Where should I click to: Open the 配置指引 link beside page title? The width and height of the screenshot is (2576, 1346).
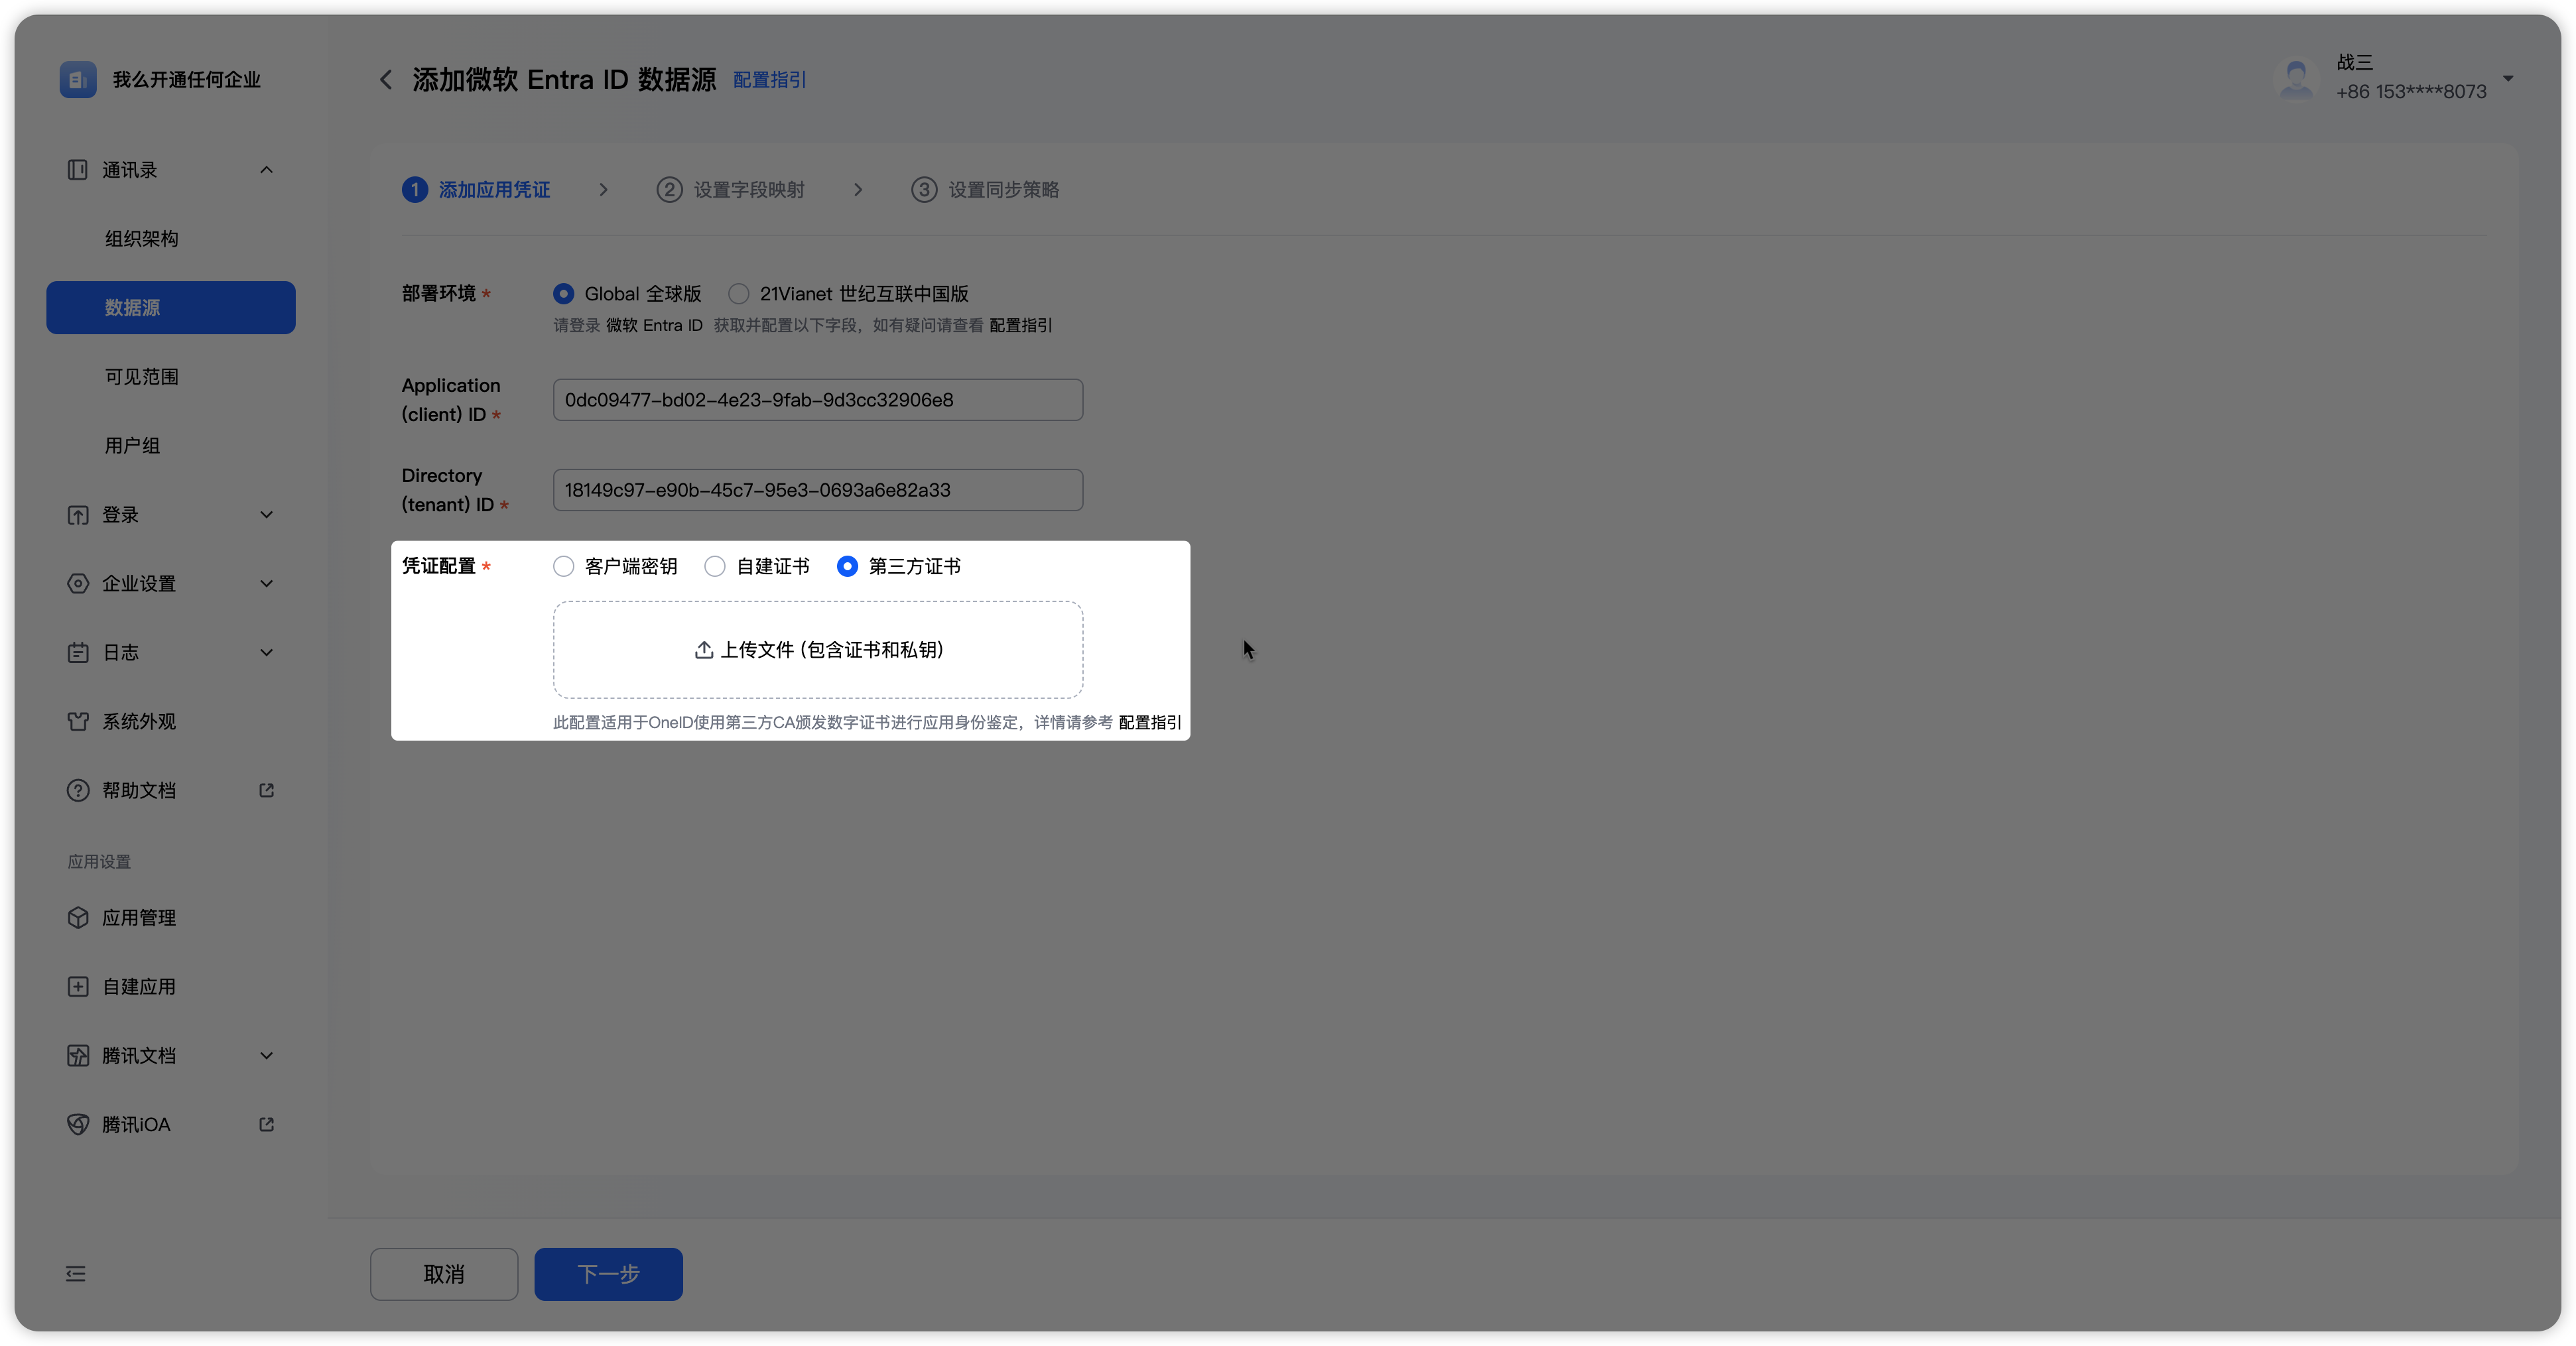point(769,79)
